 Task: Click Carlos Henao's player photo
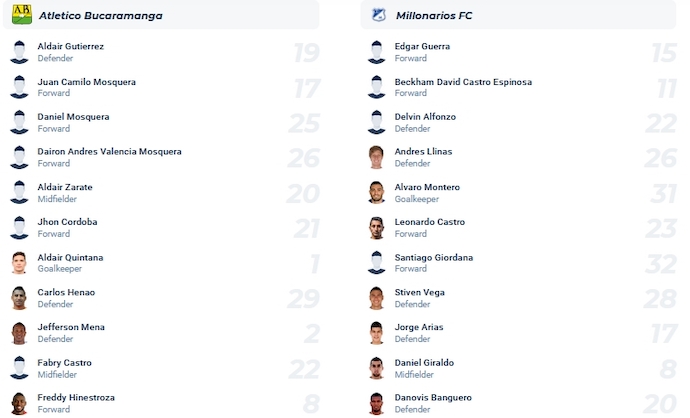pyautogui.click(x=19, y=298)
